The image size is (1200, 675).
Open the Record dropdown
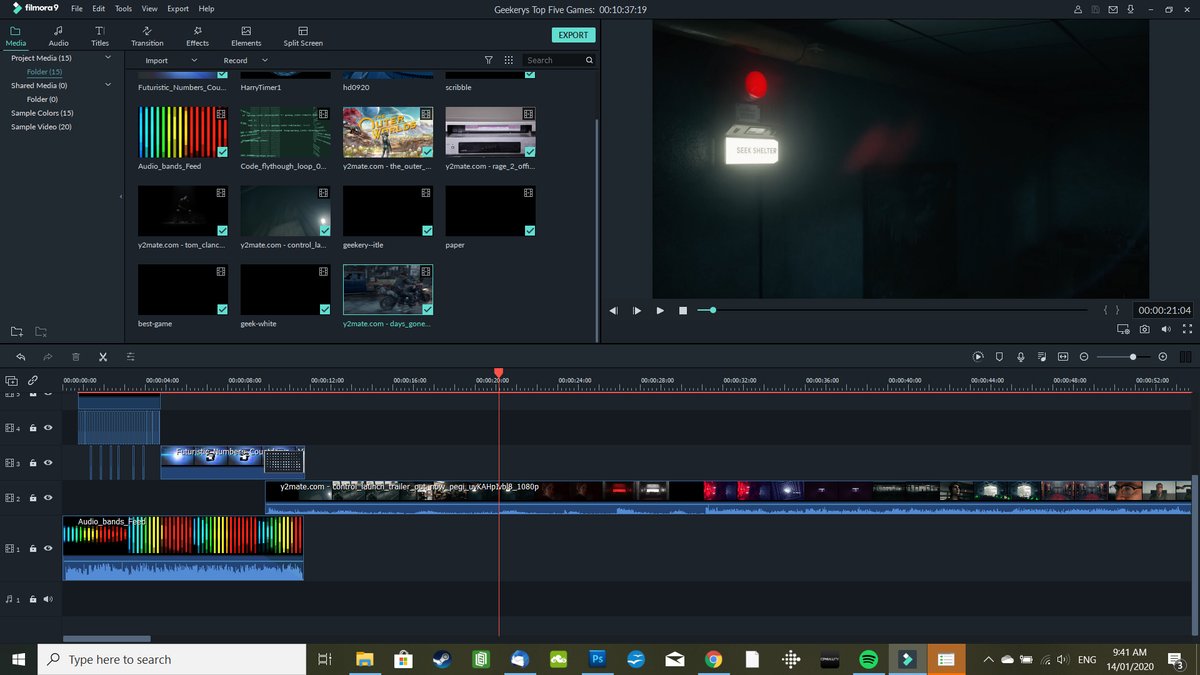pos(245,60)
